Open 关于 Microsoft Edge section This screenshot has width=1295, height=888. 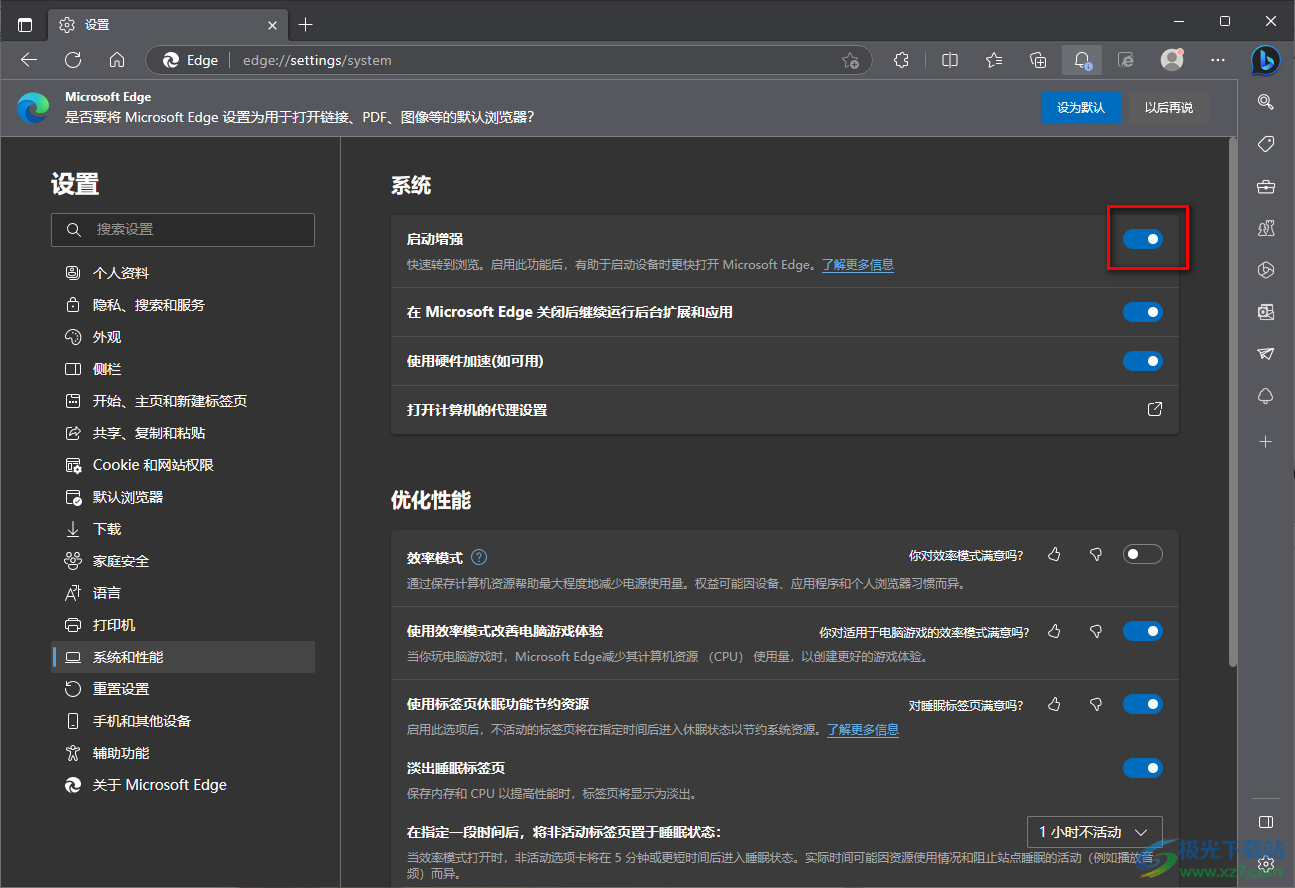(183, 785)
